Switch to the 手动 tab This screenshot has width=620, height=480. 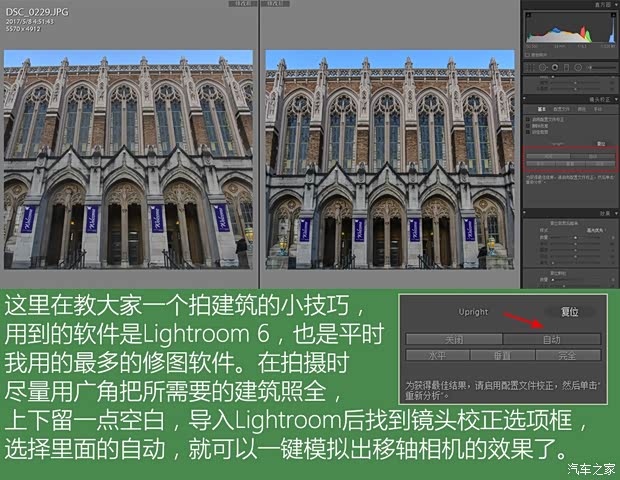(x=597, y=109)
